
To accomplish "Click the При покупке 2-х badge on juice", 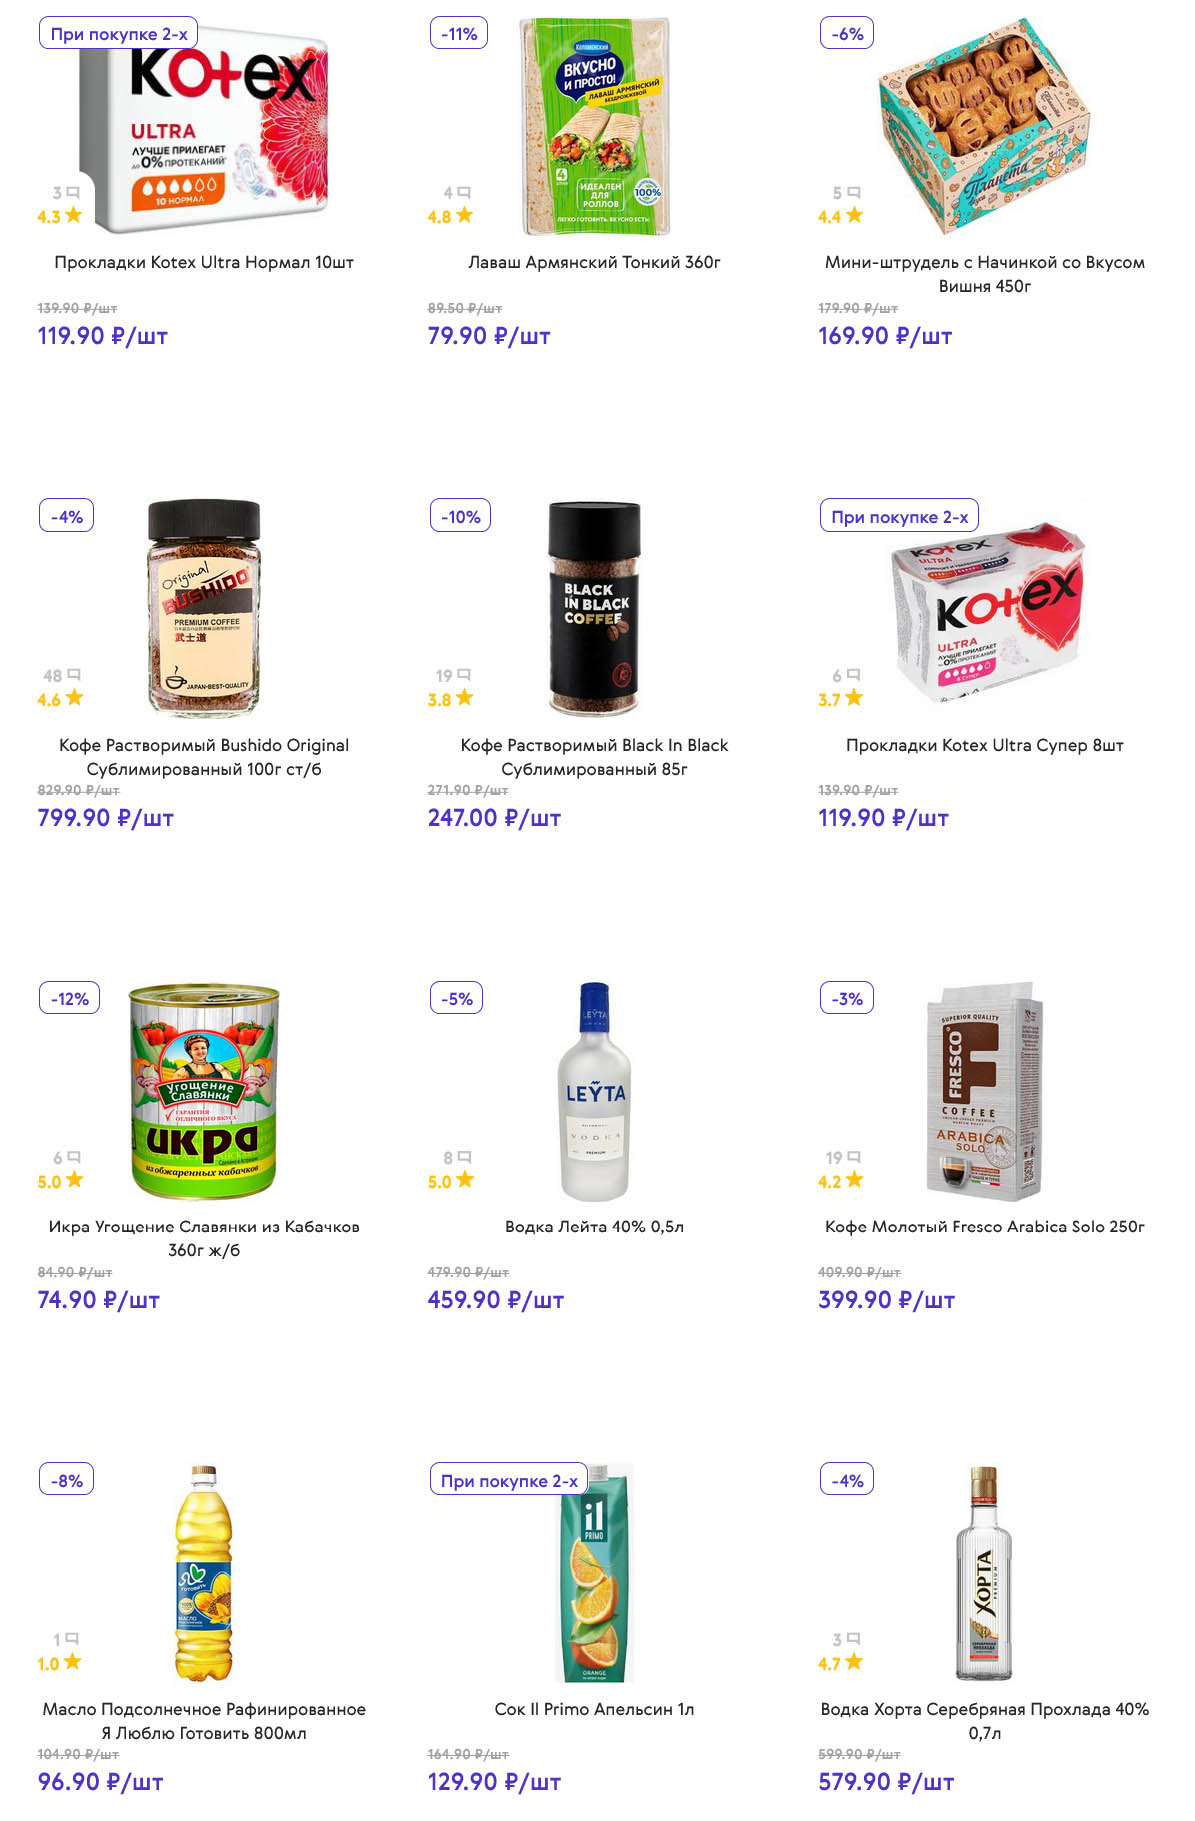I will click(509, 1480).
